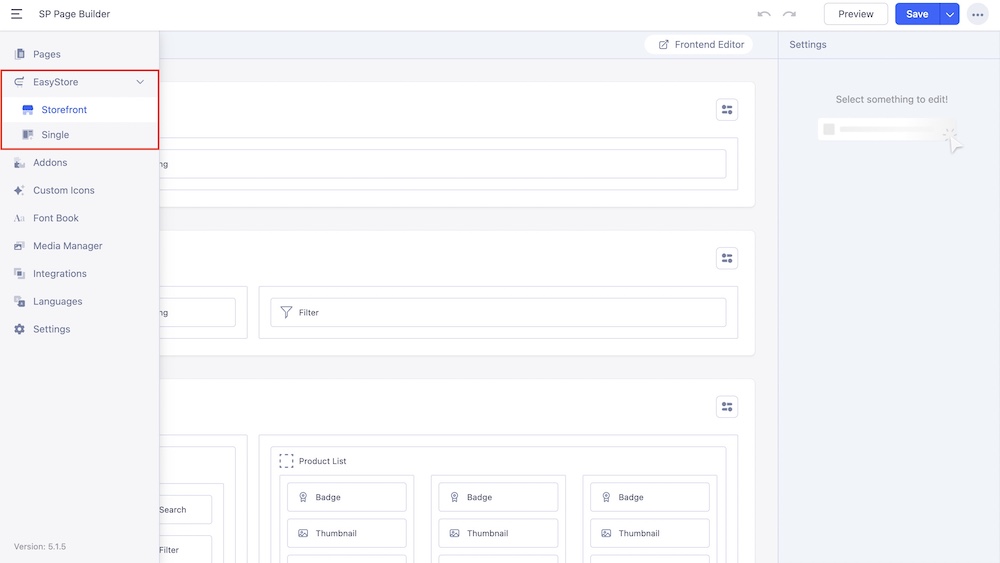Open Pages in the sidebar
This screenshot has width=1000, height=563.
point(46,54)
